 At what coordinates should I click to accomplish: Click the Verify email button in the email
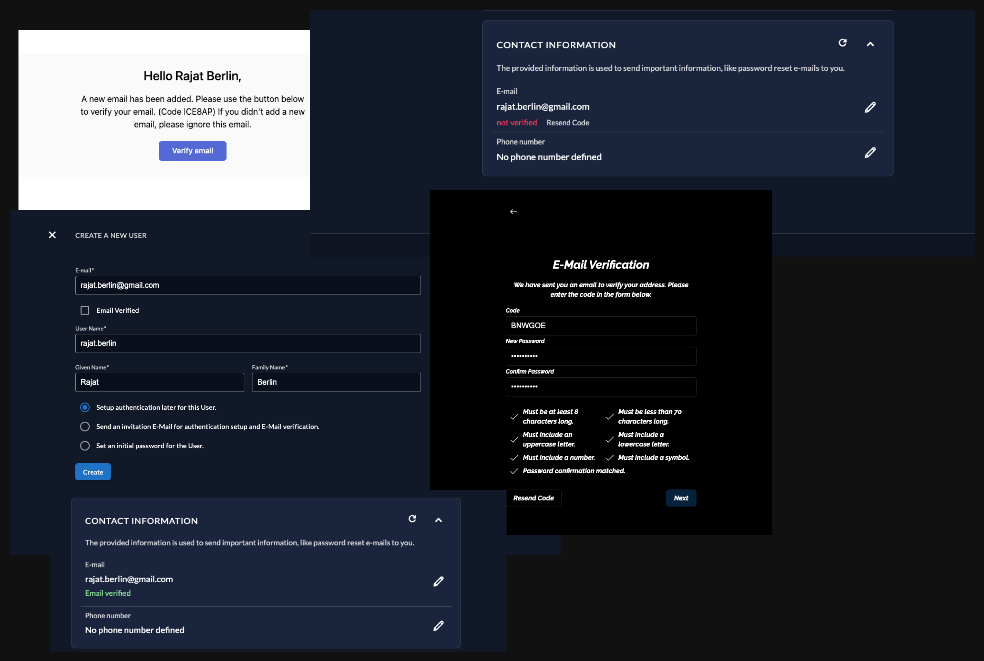pyautogui.click(x=192, y=151)
